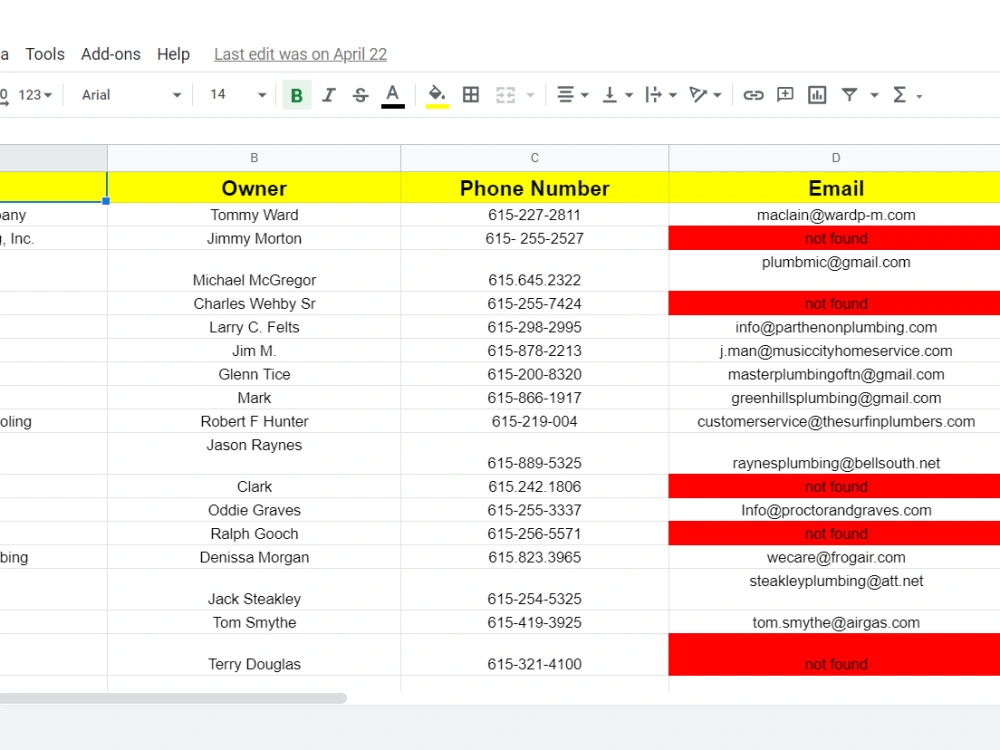Viewport: 1000px width, 750px height.
Task: Create a filter on the data
Action: (x=849, y=94)
